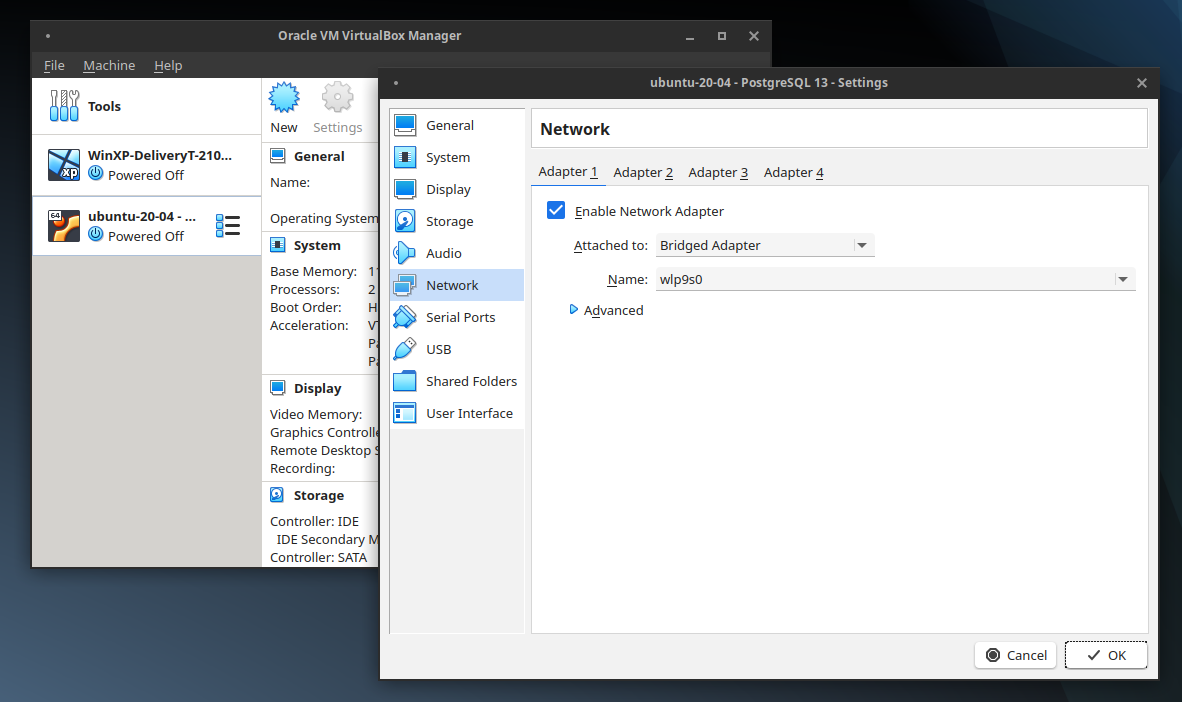Switch to the Adapter 4 tab
The image size is (1182, 702).
pos(794,173)
